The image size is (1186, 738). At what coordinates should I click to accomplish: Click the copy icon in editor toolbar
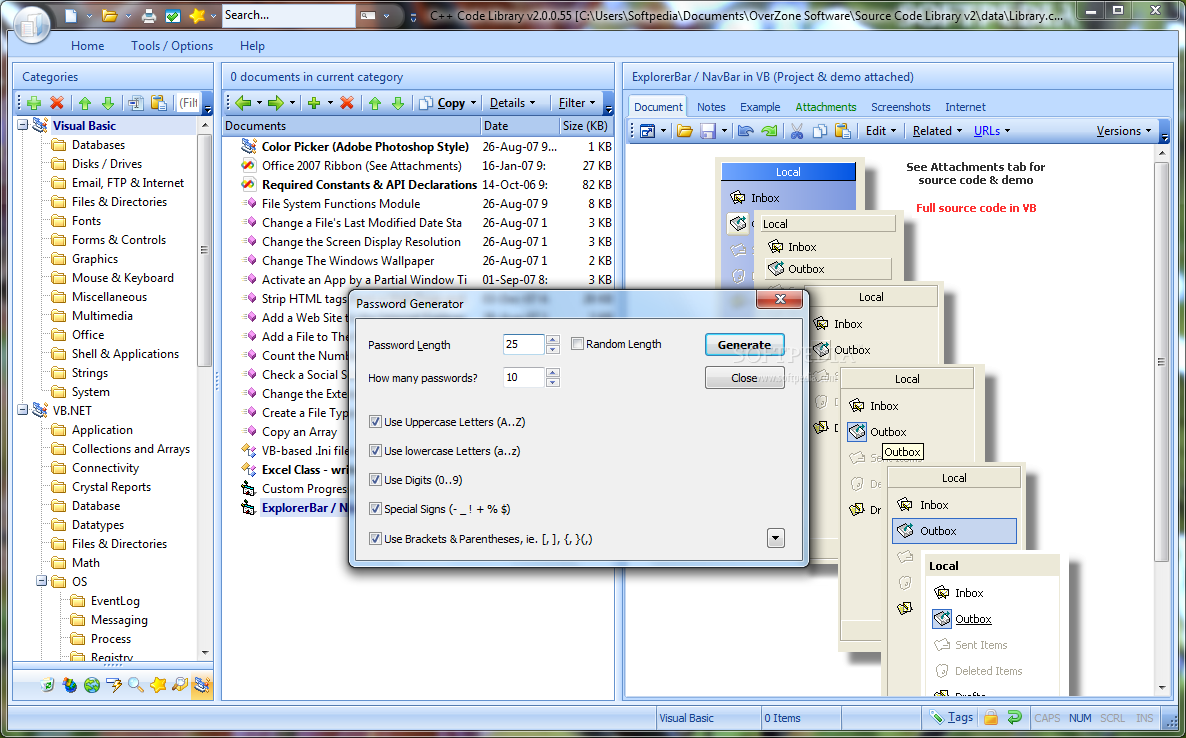[819, 131]
